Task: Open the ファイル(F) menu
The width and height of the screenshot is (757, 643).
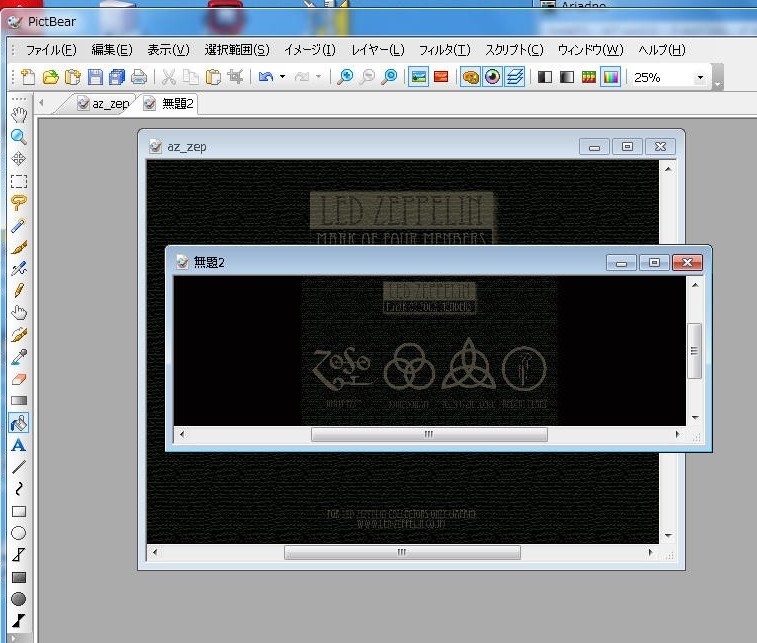Action: 51,50
